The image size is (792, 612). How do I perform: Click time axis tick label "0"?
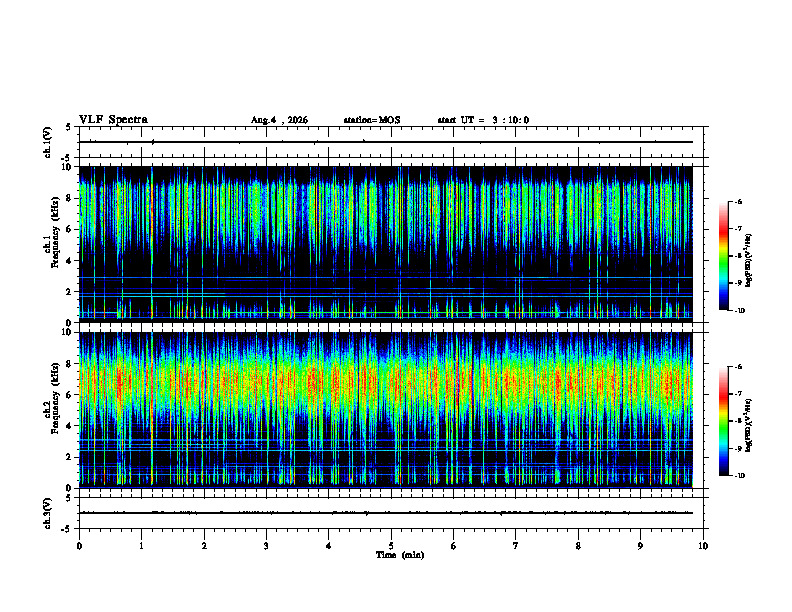pos(79,546)
